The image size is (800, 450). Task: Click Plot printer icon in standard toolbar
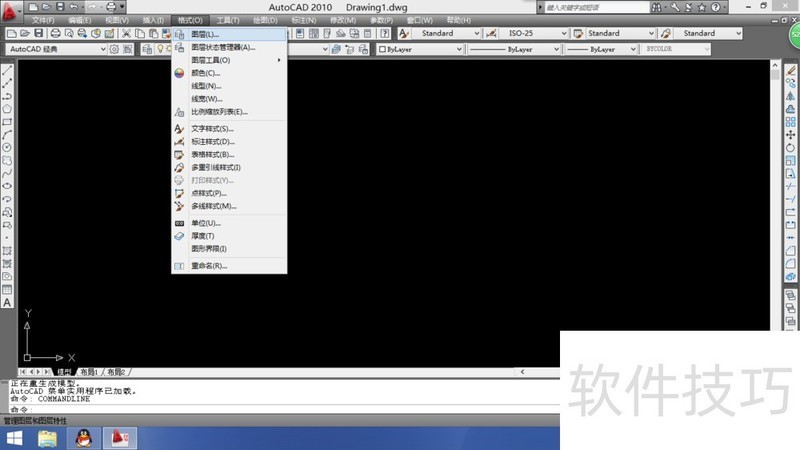pyautogui.click(x=55, y=33)
